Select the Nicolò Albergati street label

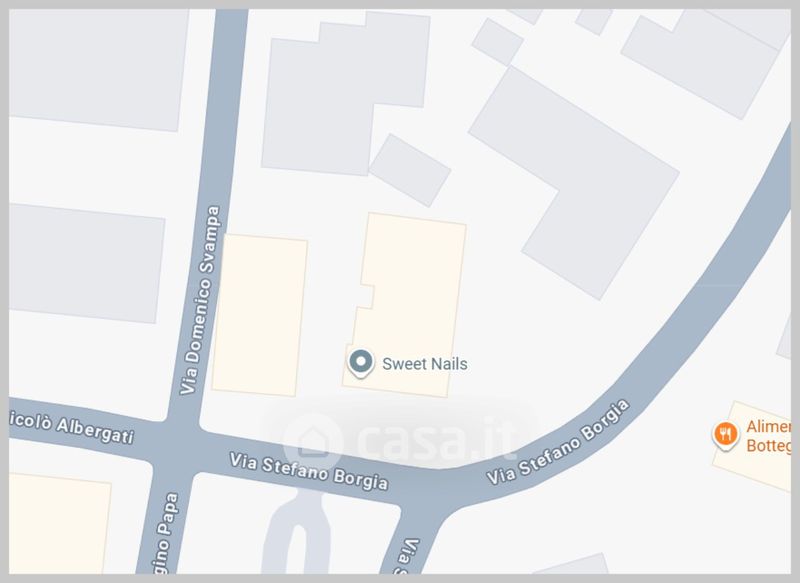pyautogui.click(x=72, y=427)
